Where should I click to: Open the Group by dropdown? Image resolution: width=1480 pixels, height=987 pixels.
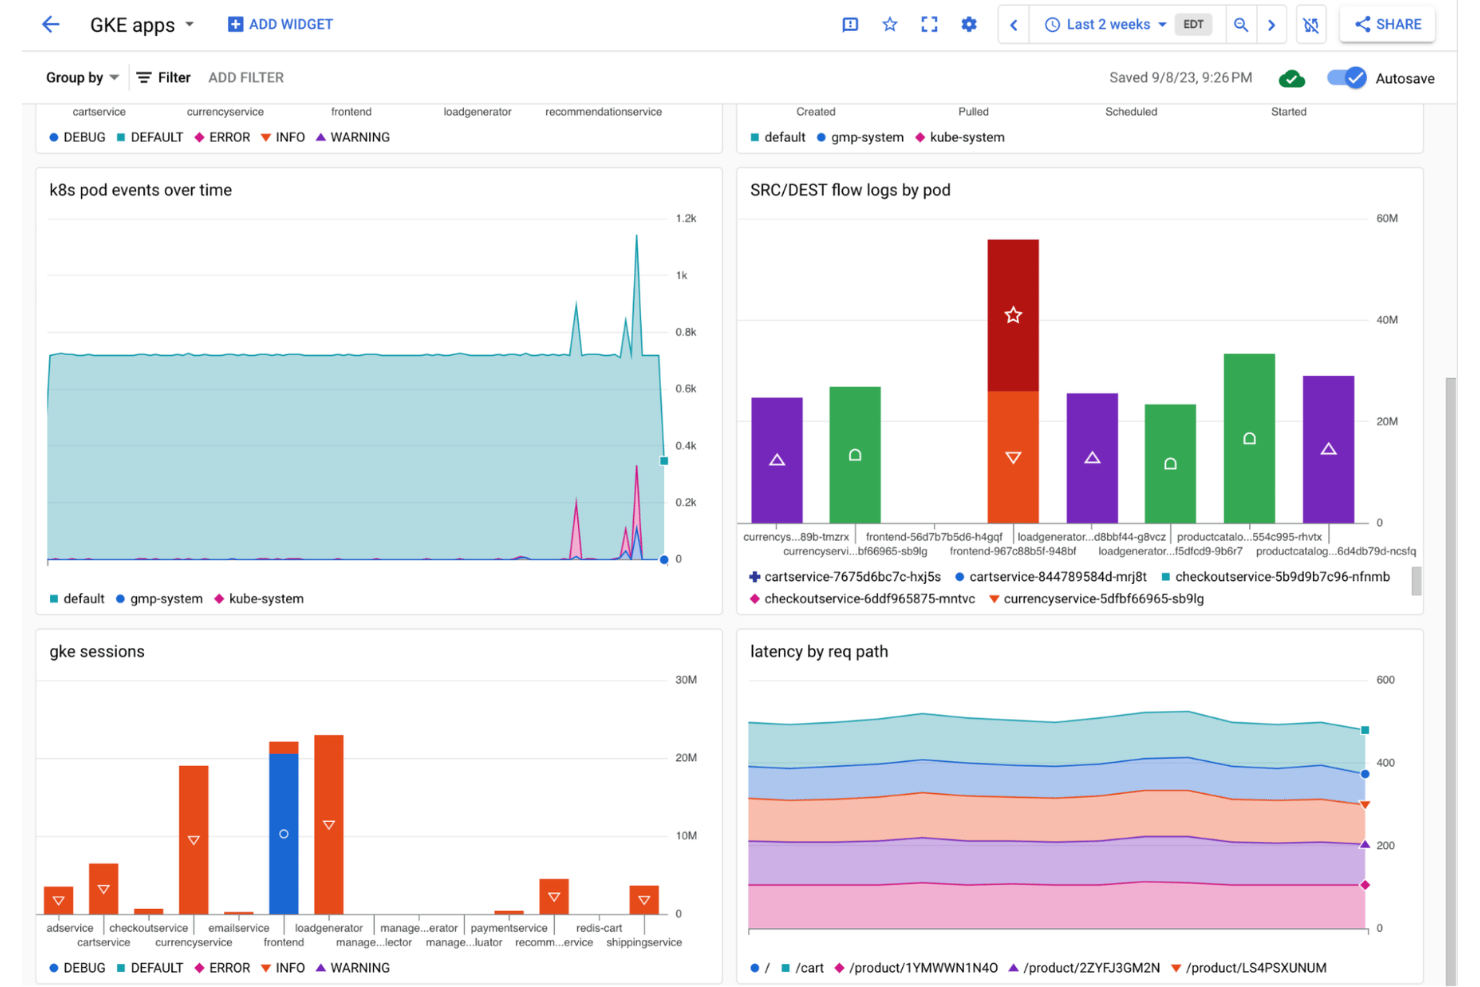pos(82,78)
